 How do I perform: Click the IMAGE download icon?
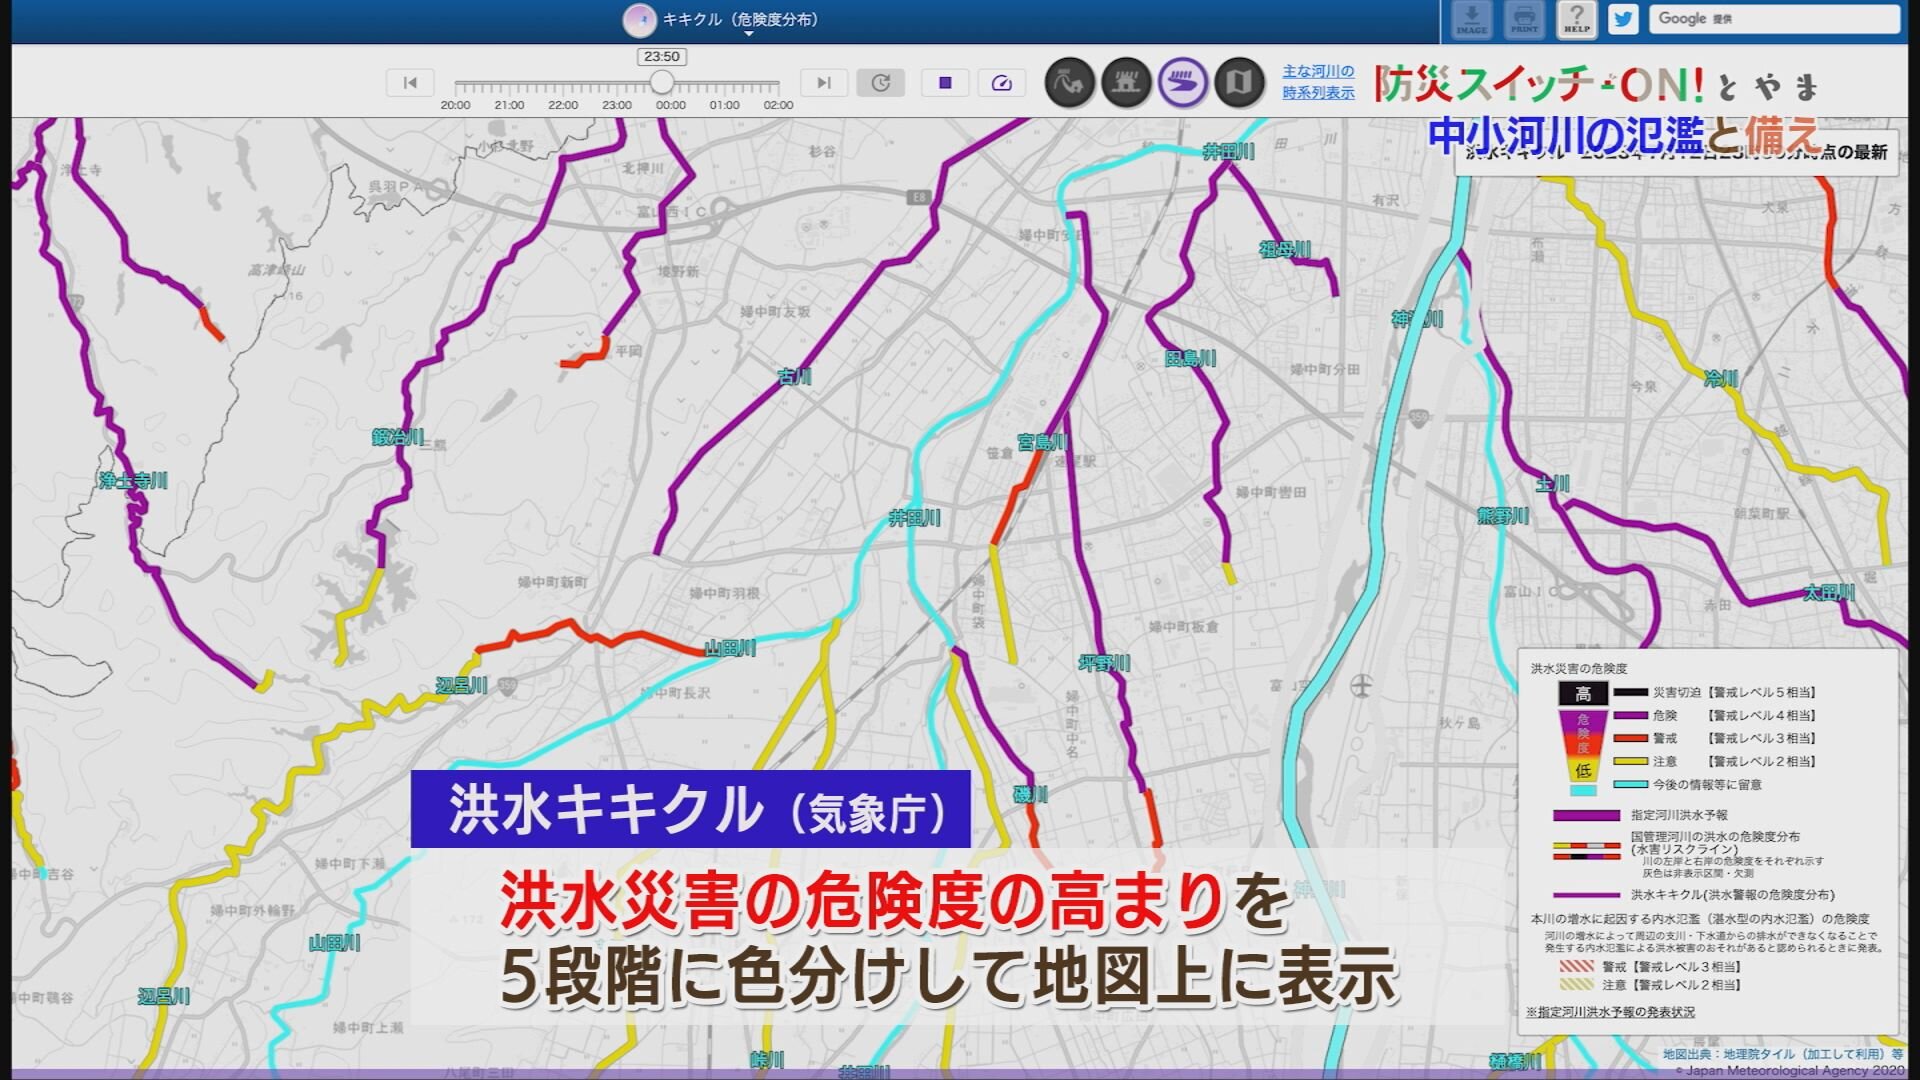(x=1471, y=19)
